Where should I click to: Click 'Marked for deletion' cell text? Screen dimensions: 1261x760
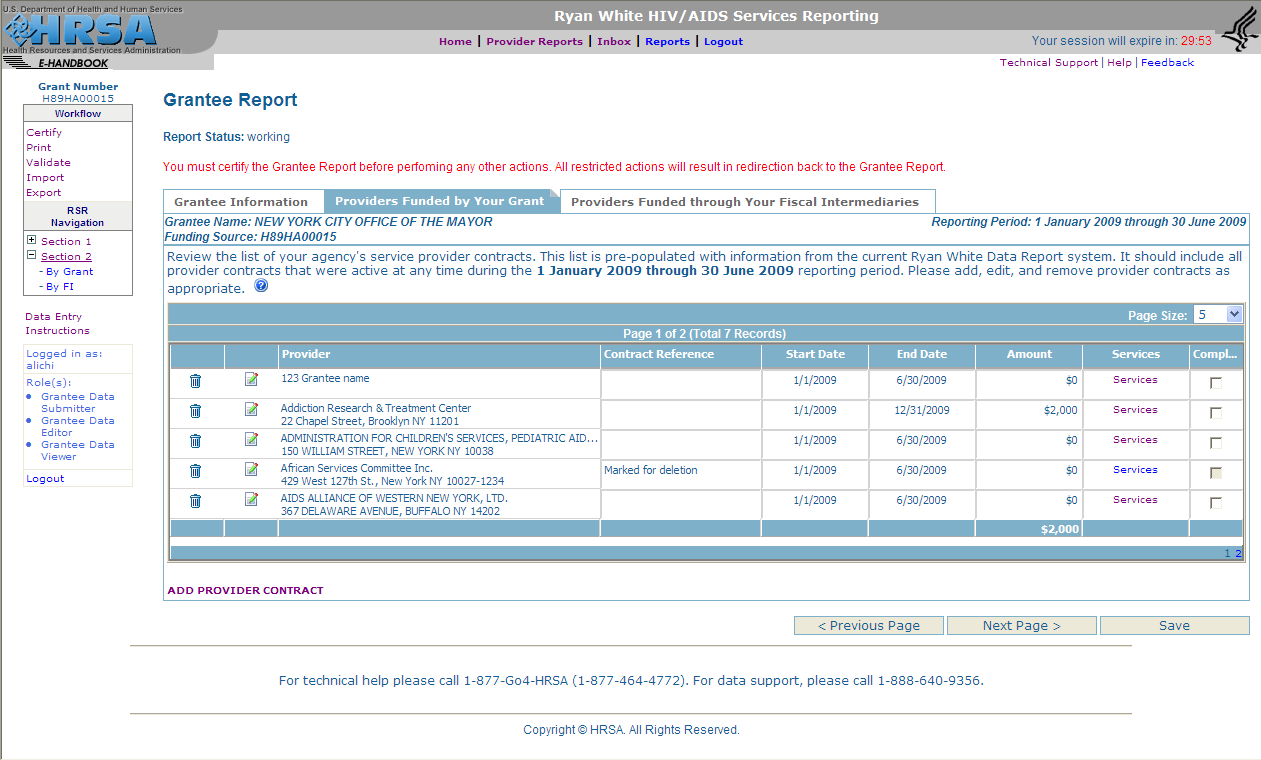click(651, 470)
